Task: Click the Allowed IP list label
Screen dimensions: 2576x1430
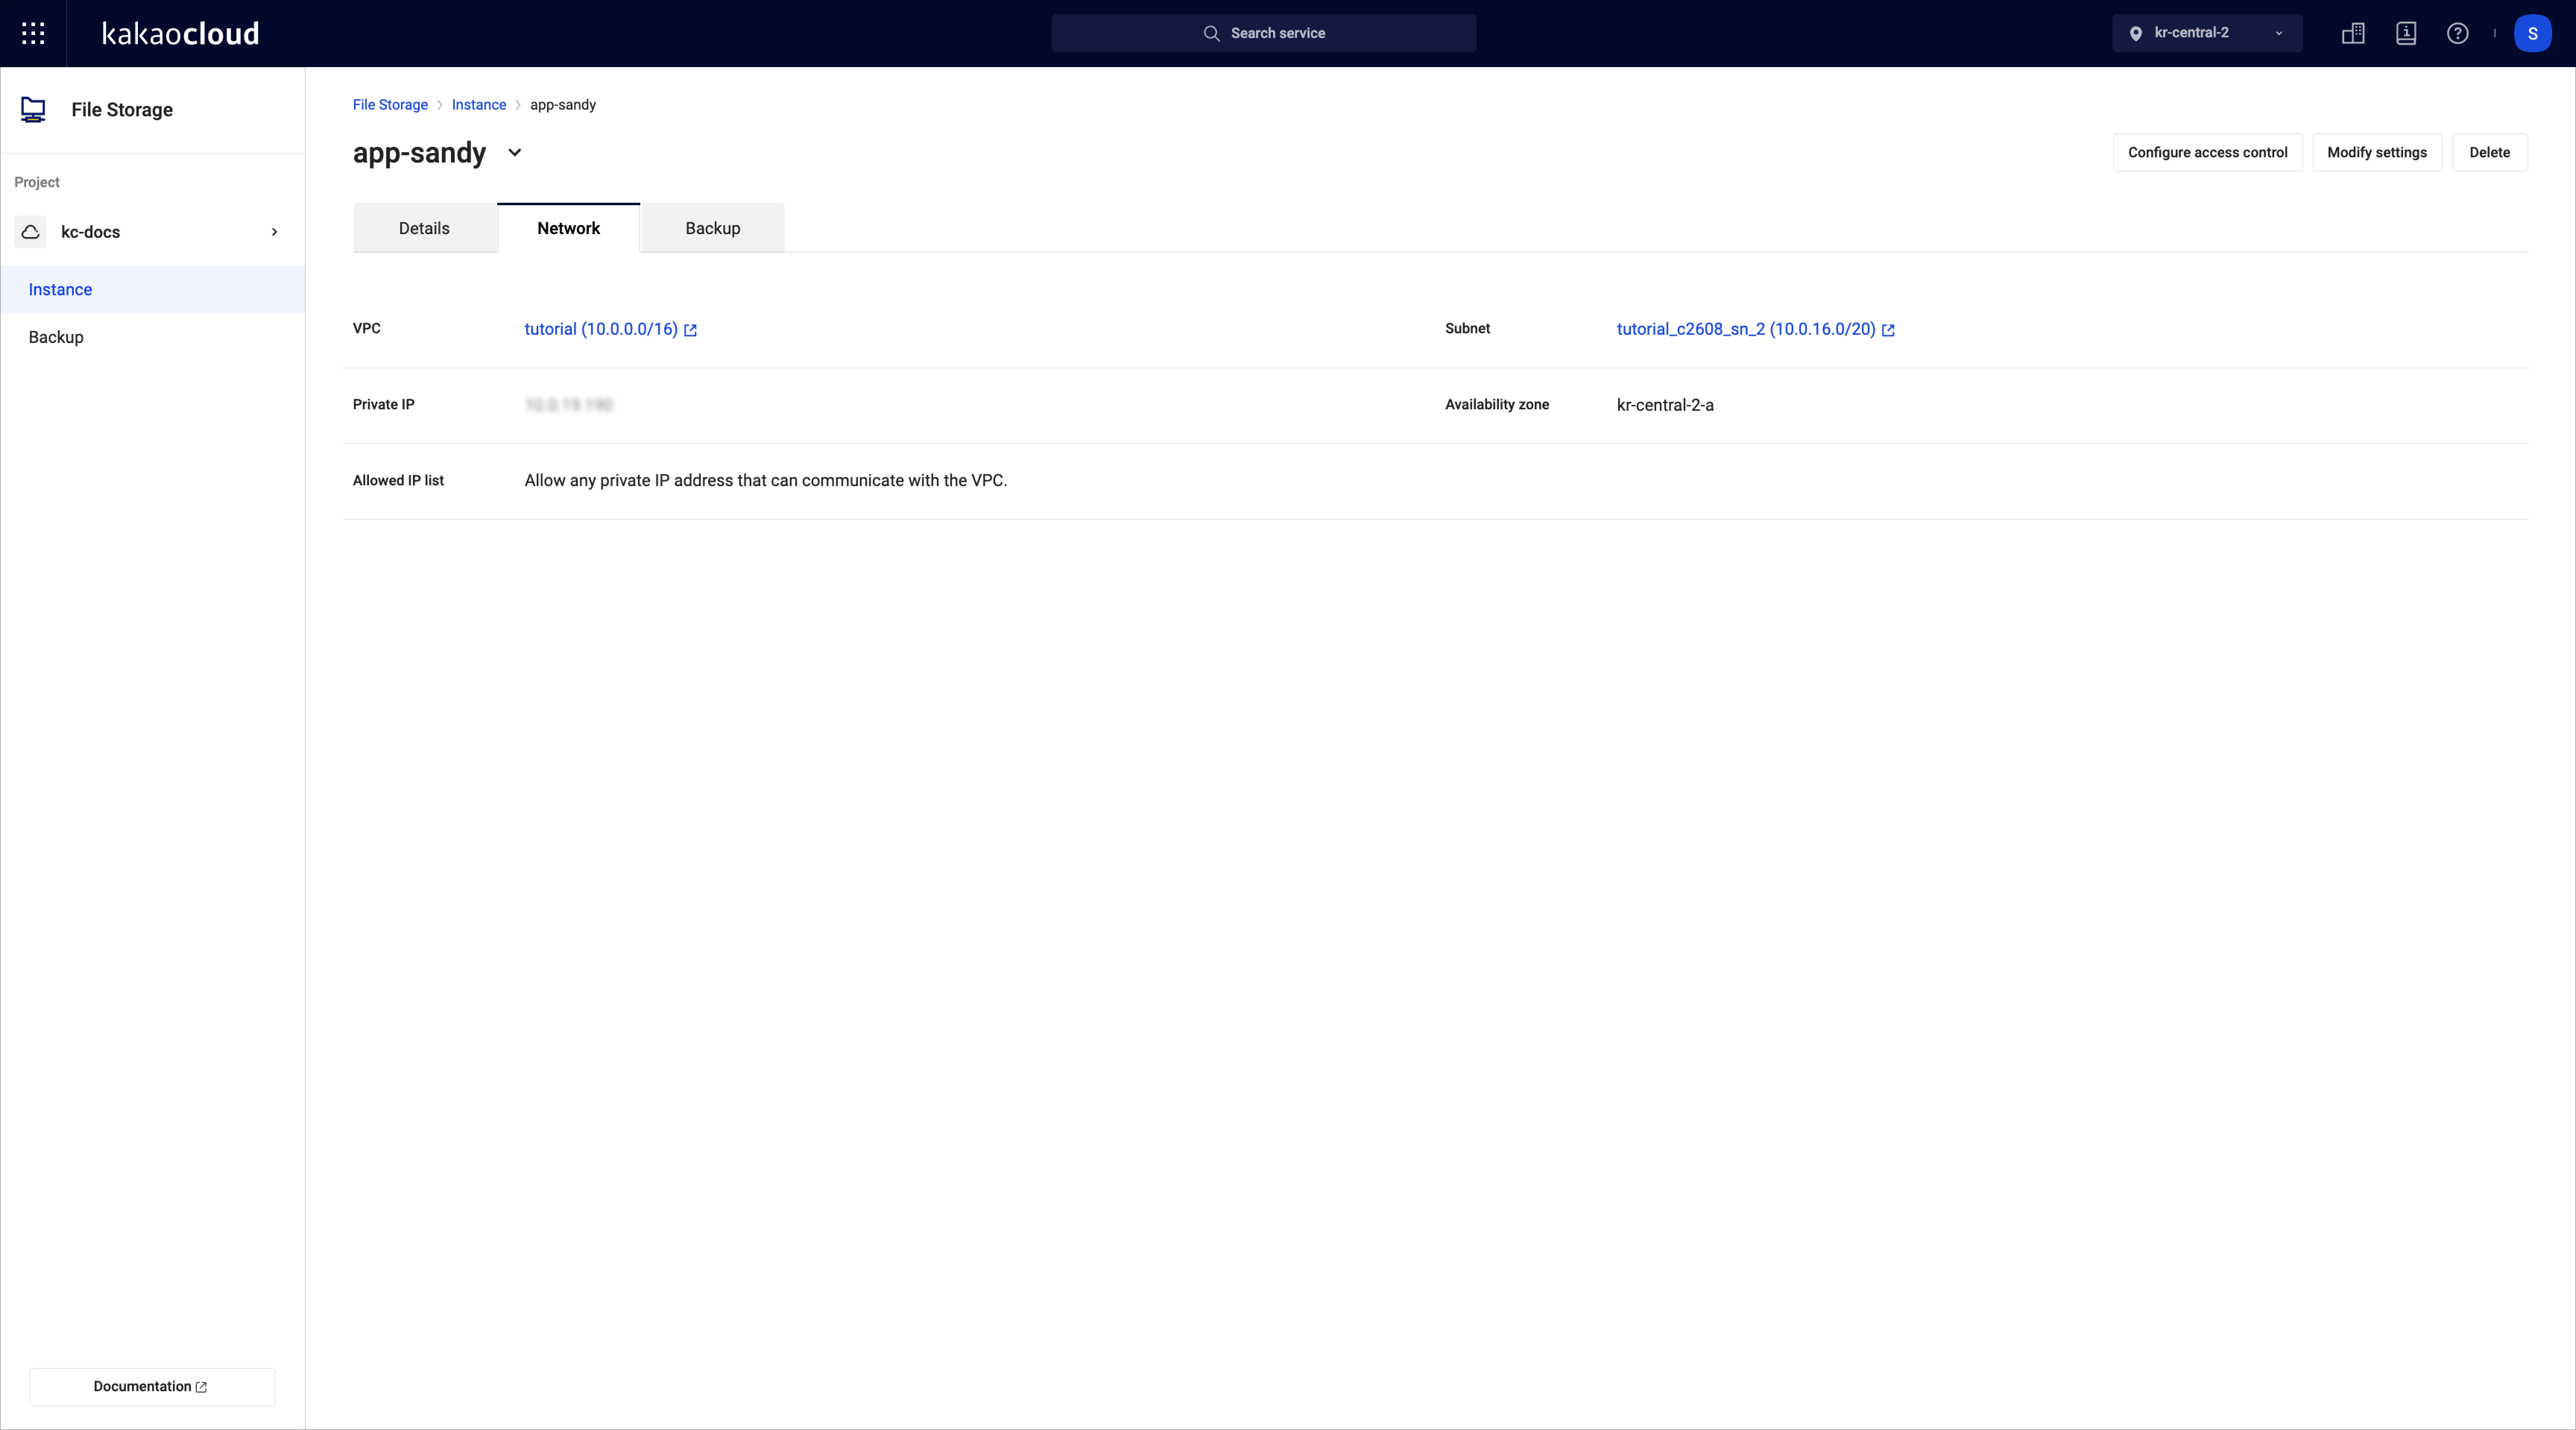Action: pyautogui.click(x=398, y=481)
